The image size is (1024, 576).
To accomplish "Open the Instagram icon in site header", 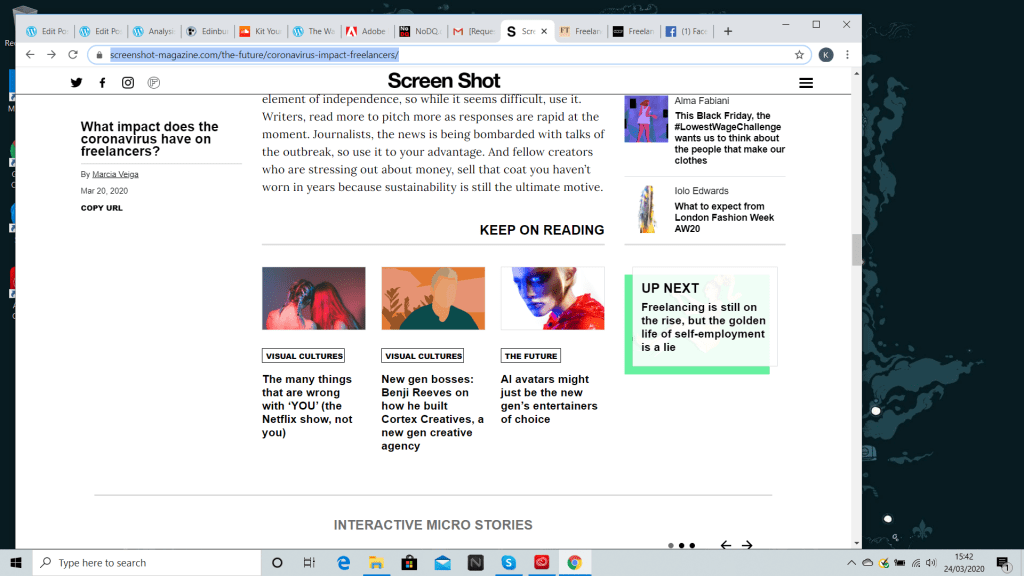I will pyautogui.click(x=128, y=83).
